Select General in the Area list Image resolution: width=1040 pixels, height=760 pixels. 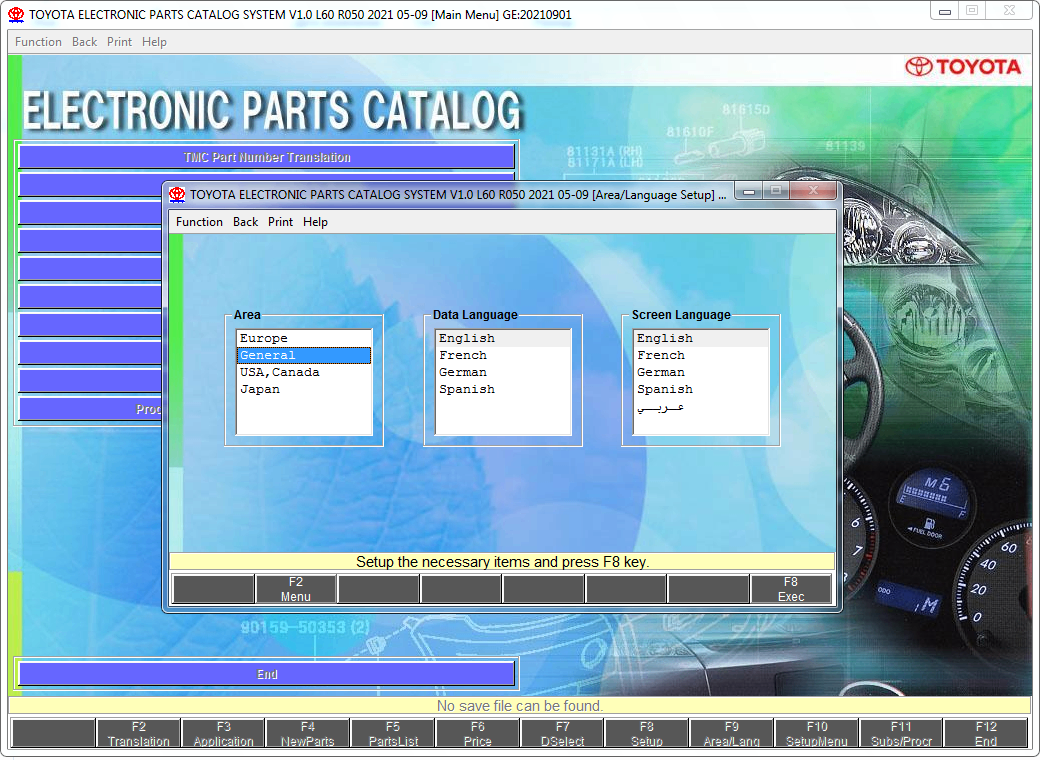[304, 355]
